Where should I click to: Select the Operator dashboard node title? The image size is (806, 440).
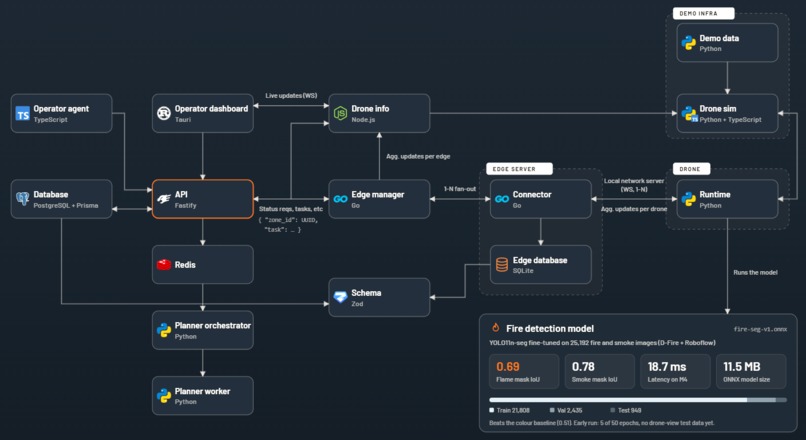pyautogui.click(x=211, y=109)
